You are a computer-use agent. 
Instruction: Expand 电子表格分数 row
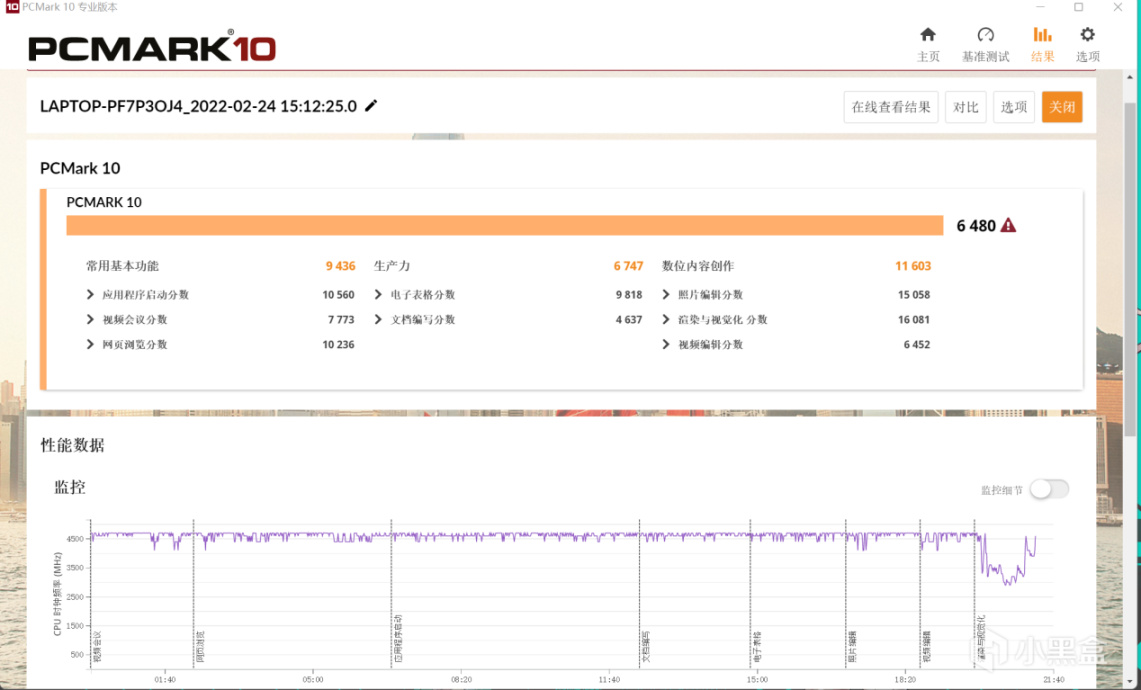378,295
